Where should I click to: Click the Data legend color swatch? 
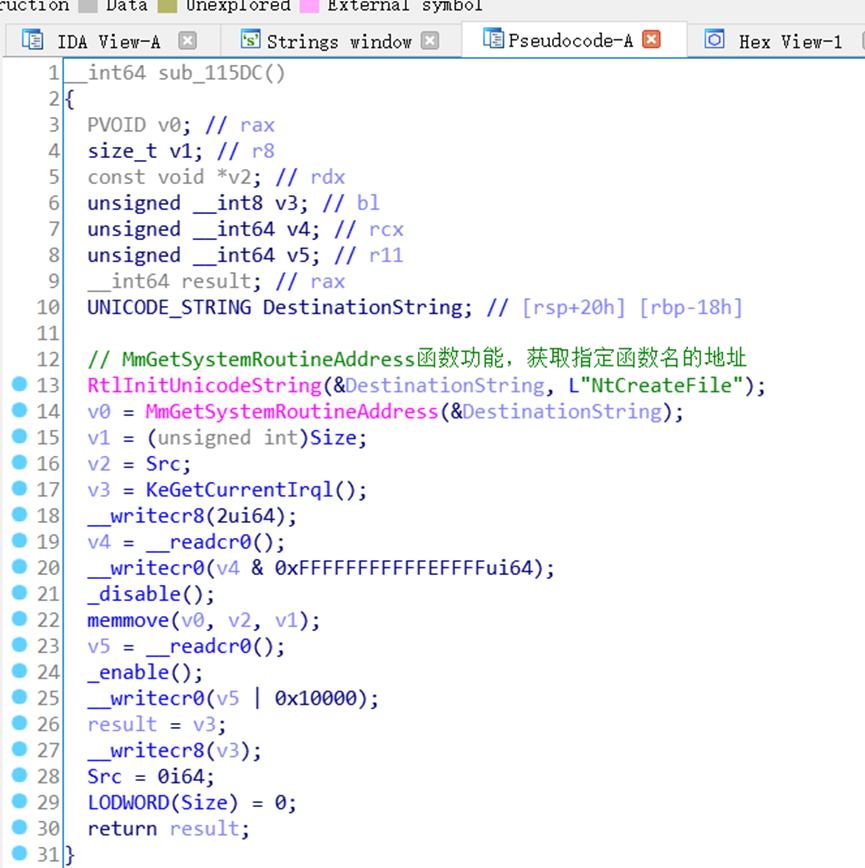[88, 6]
